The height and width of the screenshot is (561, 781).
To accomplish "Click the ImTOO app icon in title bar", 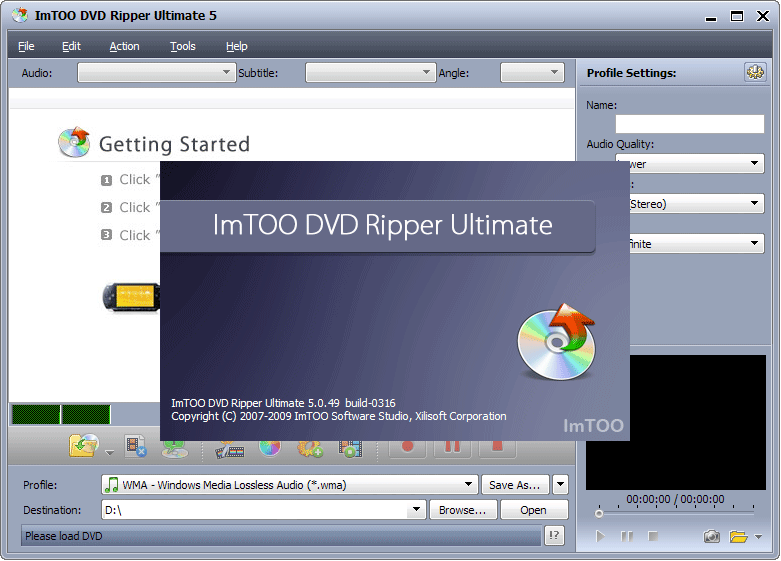I will click(x=20, y=15).
